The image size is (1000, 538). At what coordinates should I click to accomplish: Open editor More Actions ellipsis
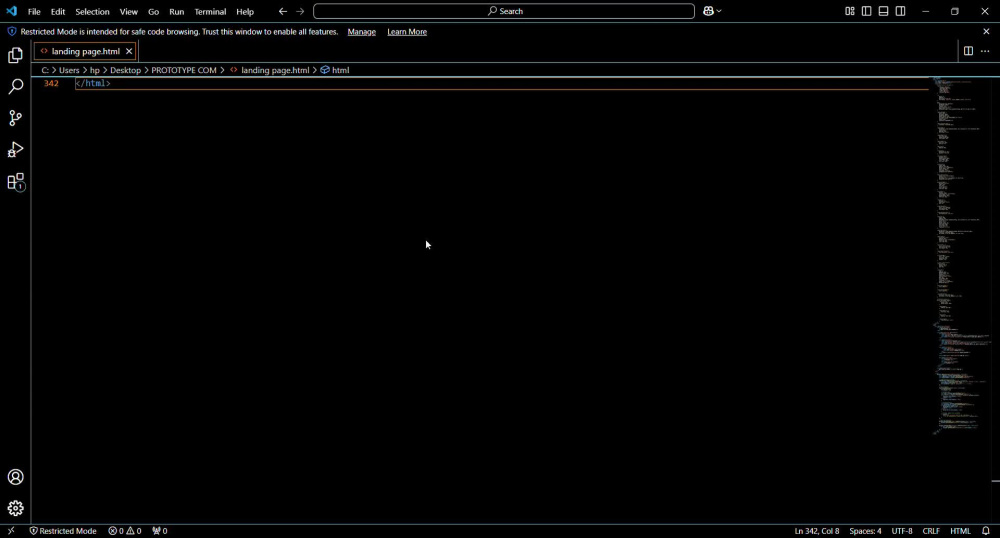coord(985,51)
